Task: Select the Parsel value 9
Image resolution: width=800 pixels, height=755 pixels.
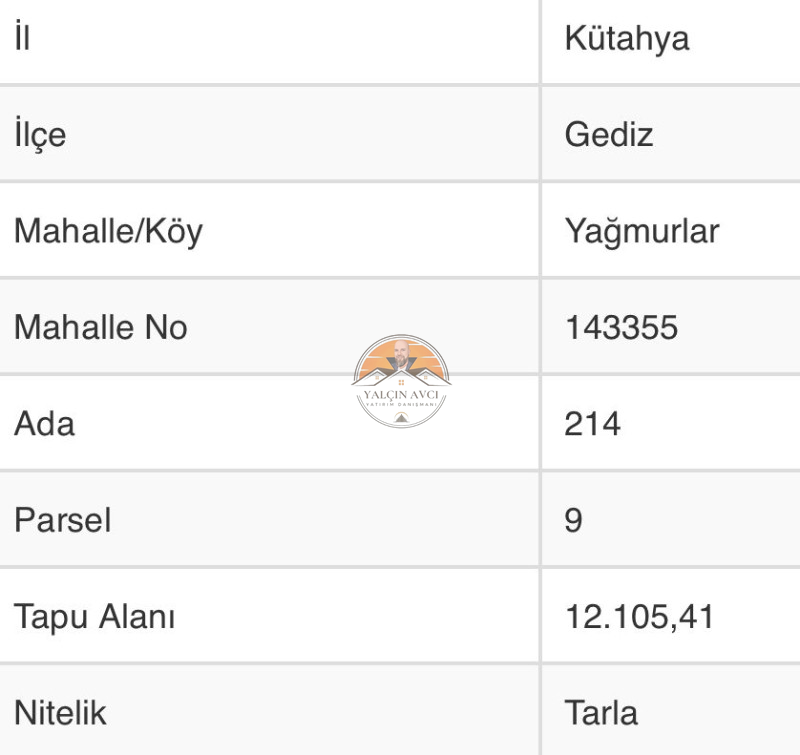Action: pos(573,520)
